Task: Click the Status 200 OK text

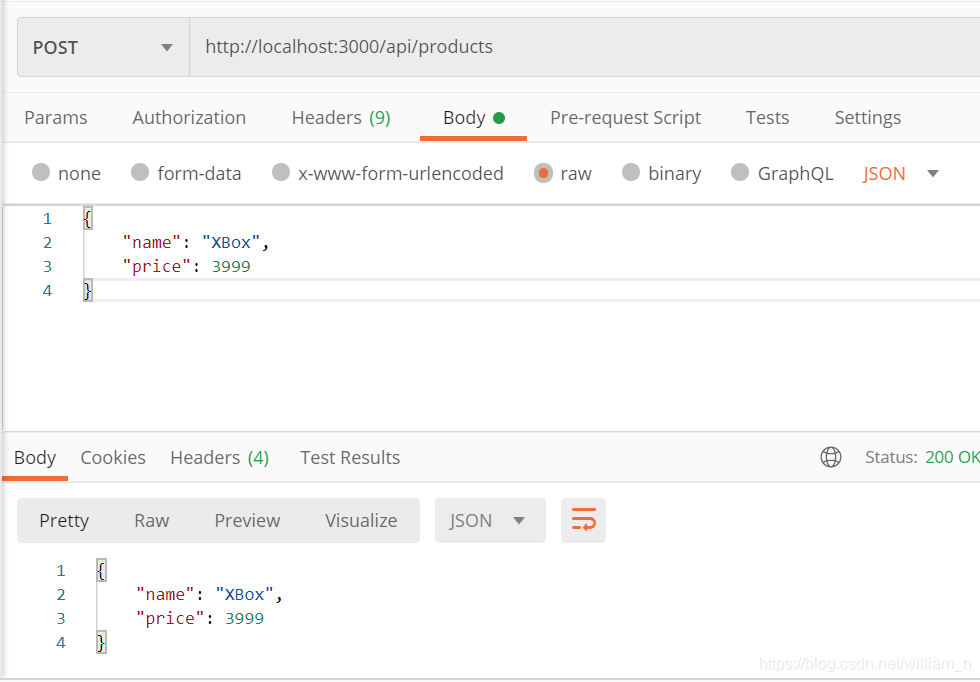Action: pos(922,457)
